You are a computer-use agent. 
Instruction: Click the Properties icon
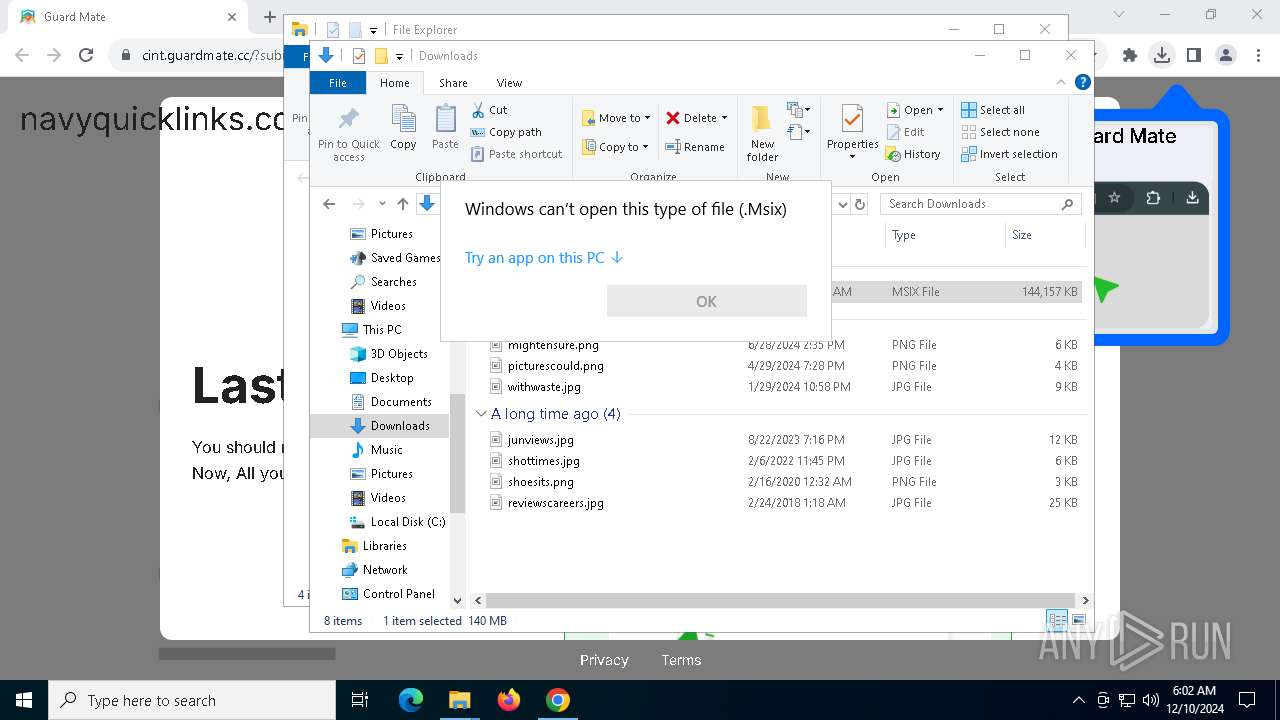852,119
